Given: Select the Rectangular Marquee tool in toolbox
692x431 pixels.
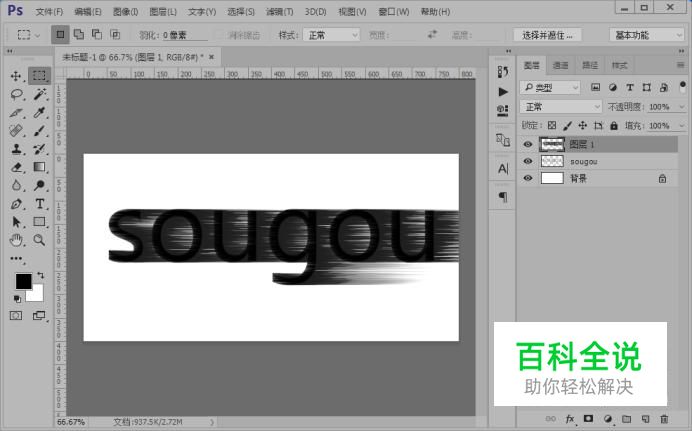Looking at the screenshot, I should 39,76.
